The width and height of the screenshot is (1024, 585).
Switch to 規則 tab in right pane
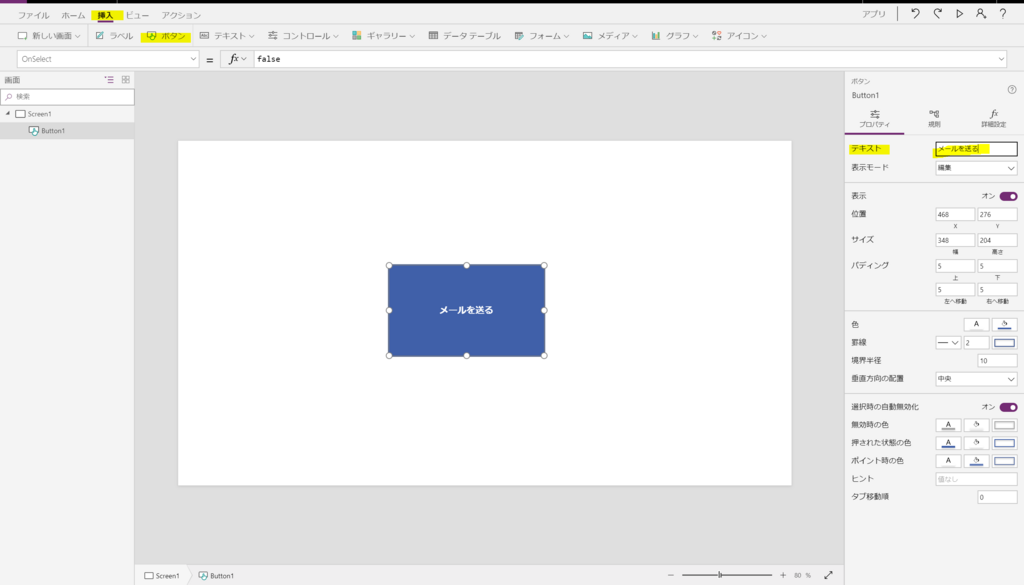935,119
